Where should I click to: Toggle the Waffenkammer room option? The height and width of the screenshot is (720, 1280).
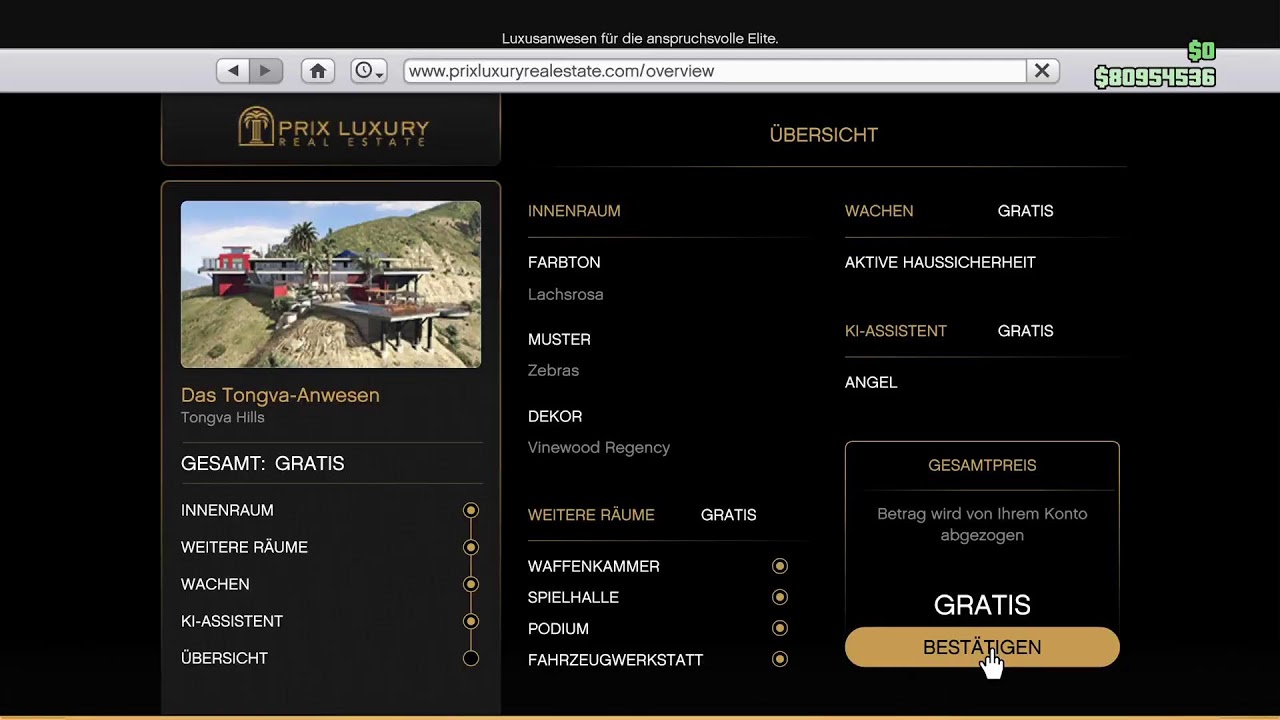click(780, 566)
